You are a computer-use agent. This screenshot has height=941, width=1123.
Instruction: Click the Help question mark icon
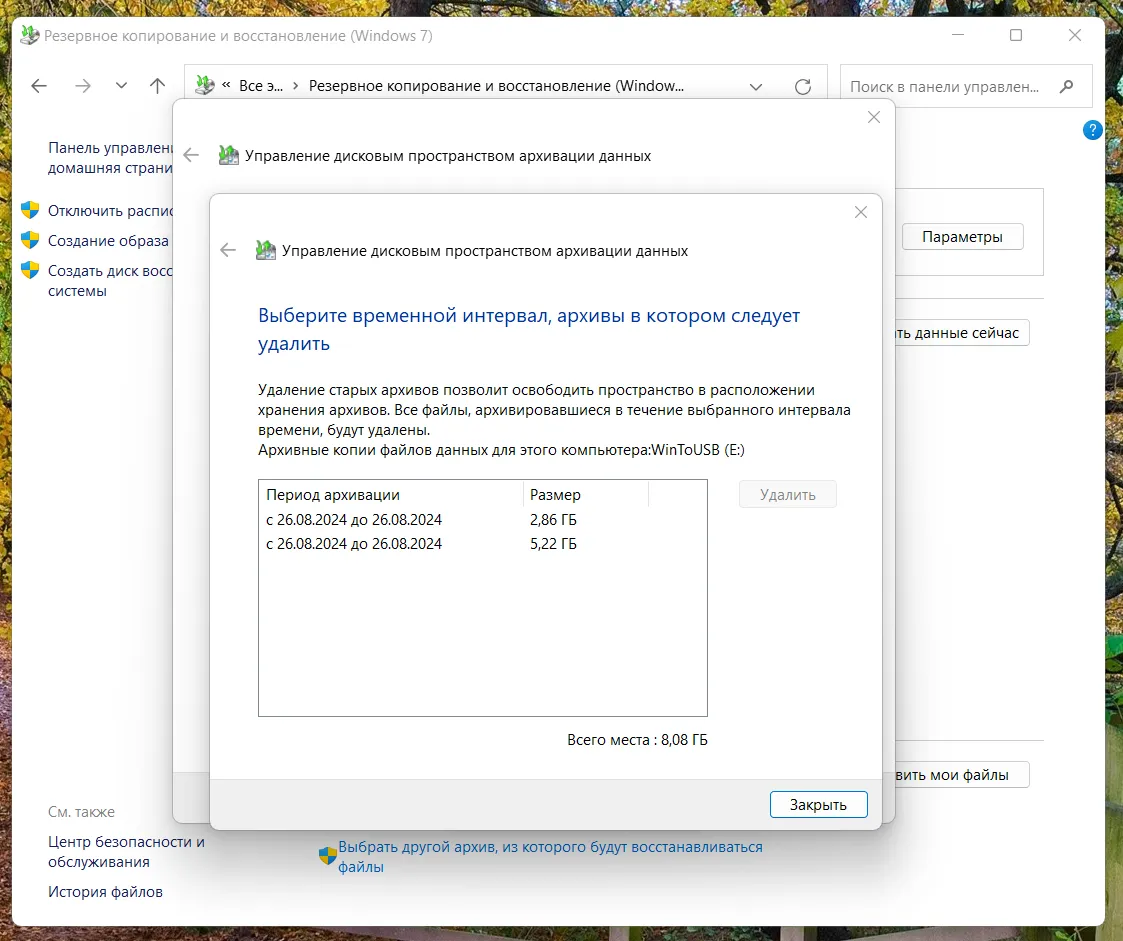(x=1092, y=130)
